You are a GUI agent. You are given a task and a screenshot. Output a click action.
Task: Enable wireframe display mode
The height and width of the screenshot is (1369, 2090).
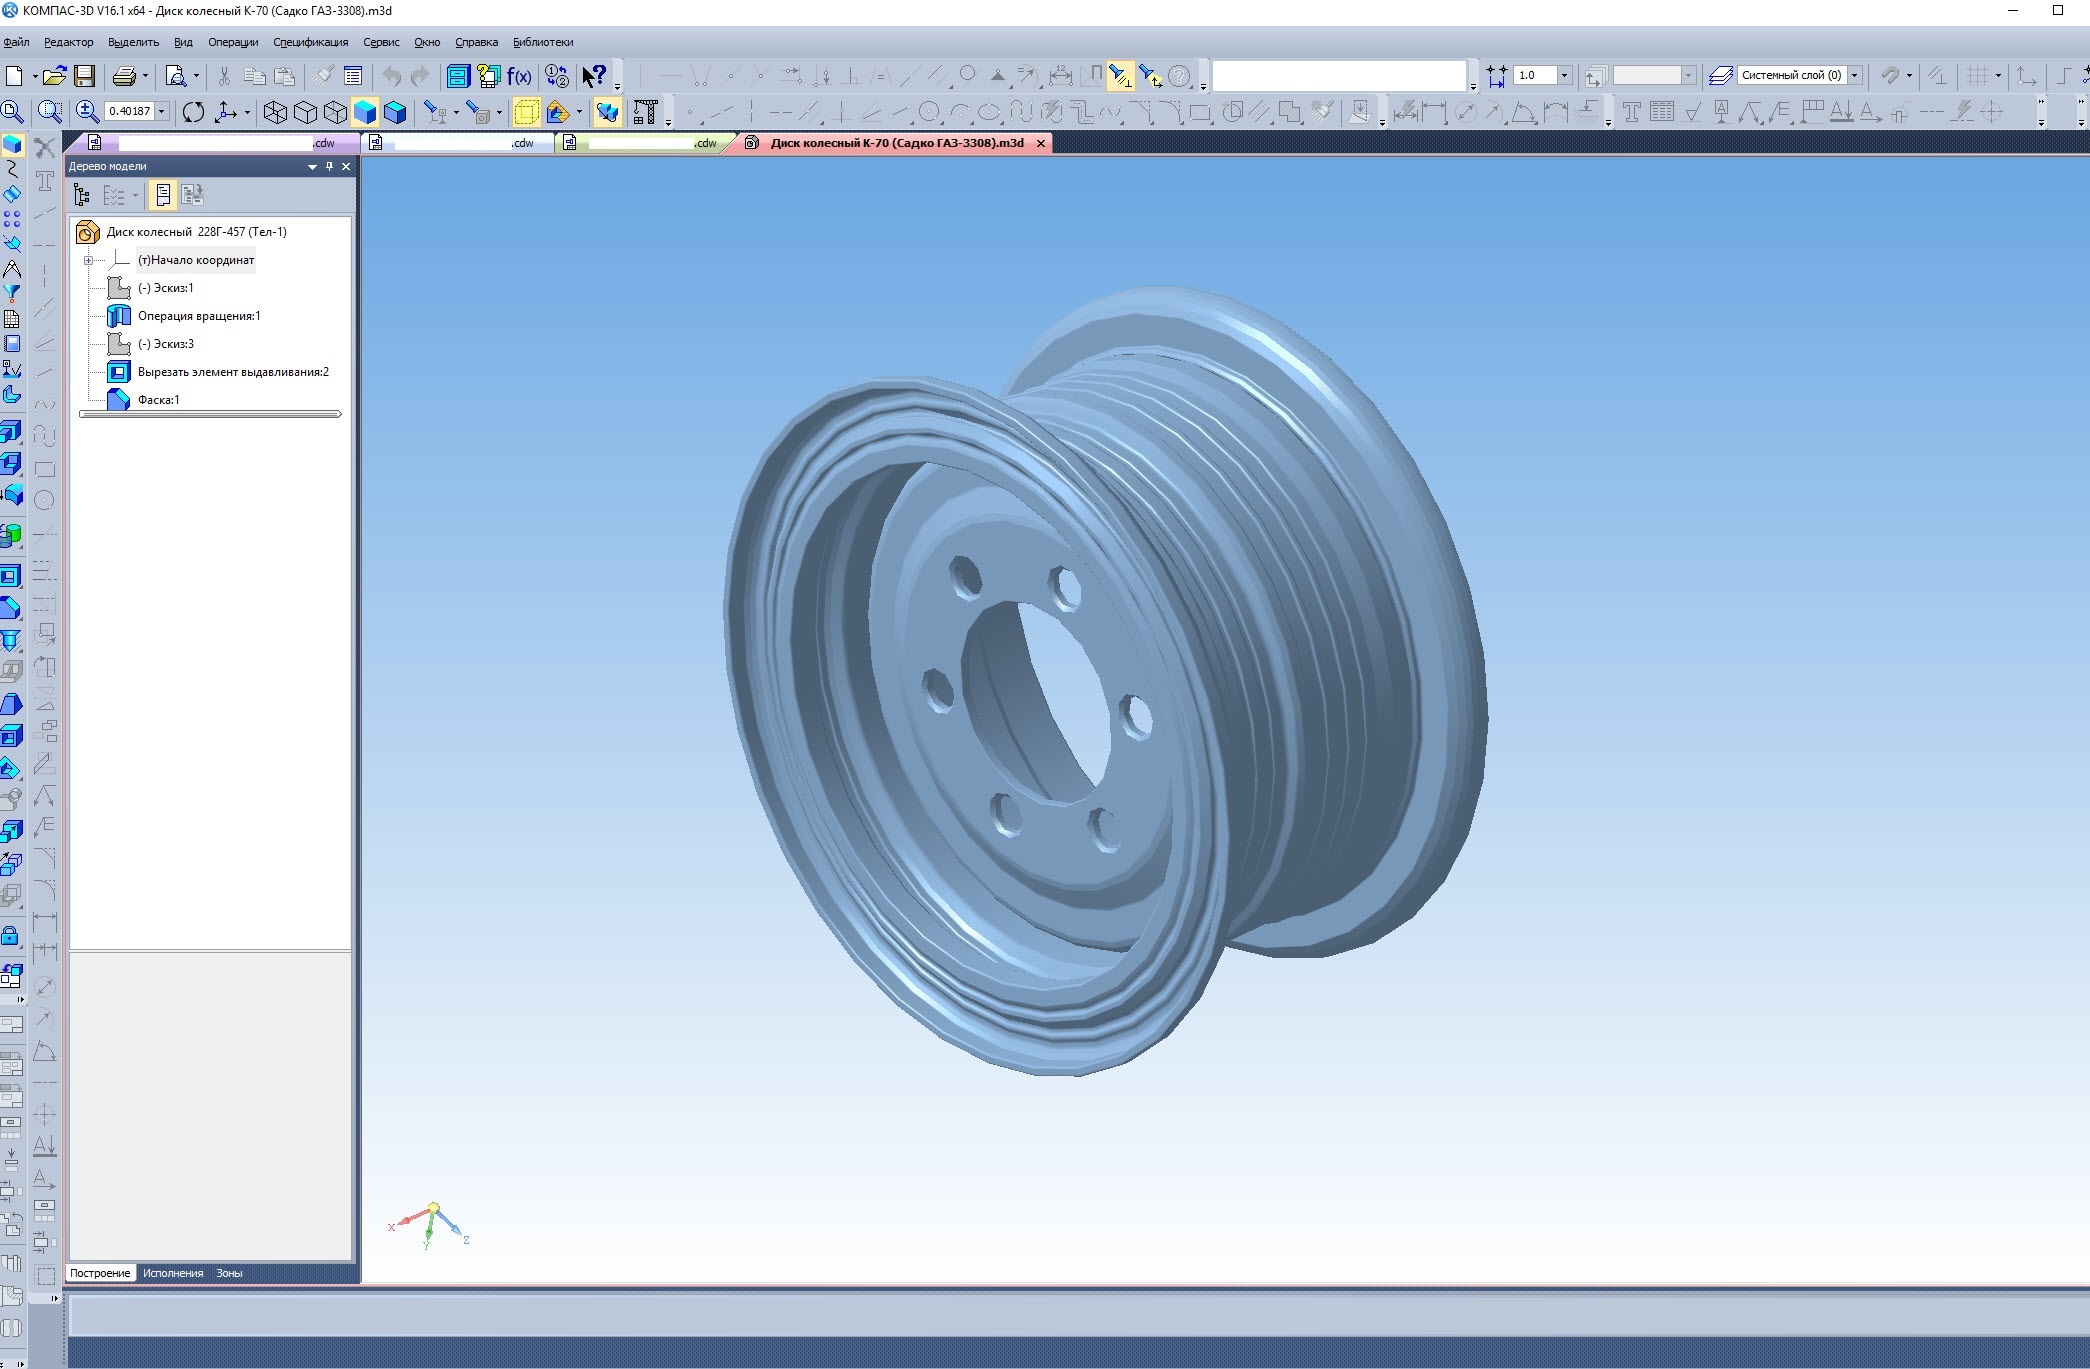tap(275, 112)
